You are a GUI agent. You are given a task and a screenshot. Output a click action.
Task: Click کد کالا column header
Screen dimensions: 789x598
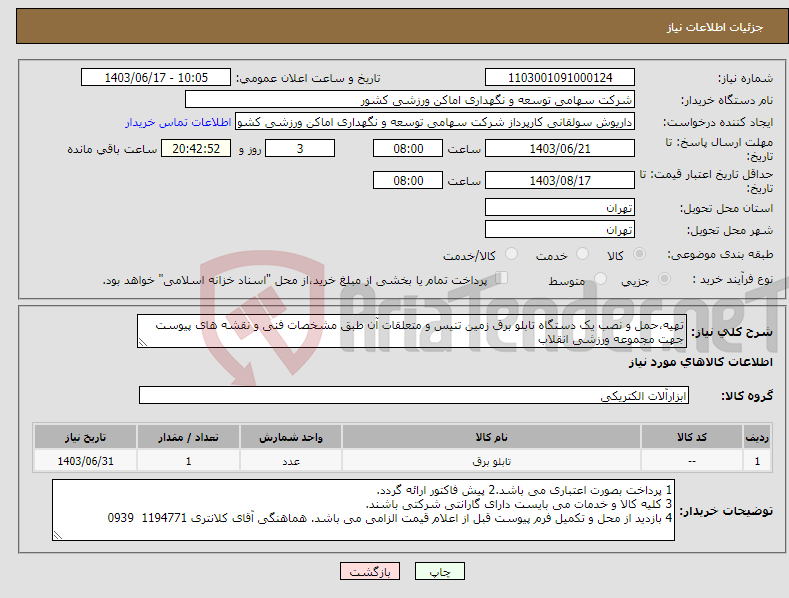(692, 437)
